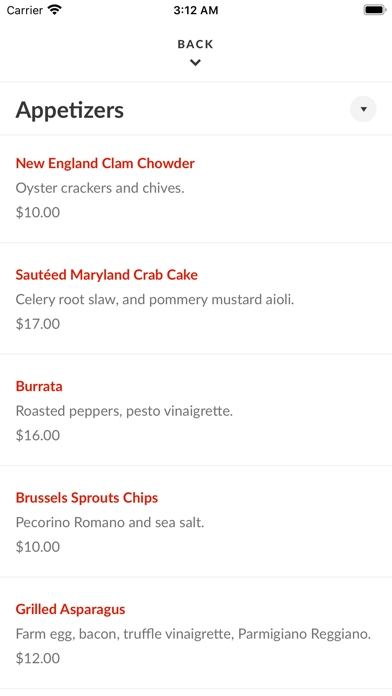Screen dimensions: 392x696
Task: Click the down chevron under BACK
Action: pyautogui.click(x=195, y=63)
